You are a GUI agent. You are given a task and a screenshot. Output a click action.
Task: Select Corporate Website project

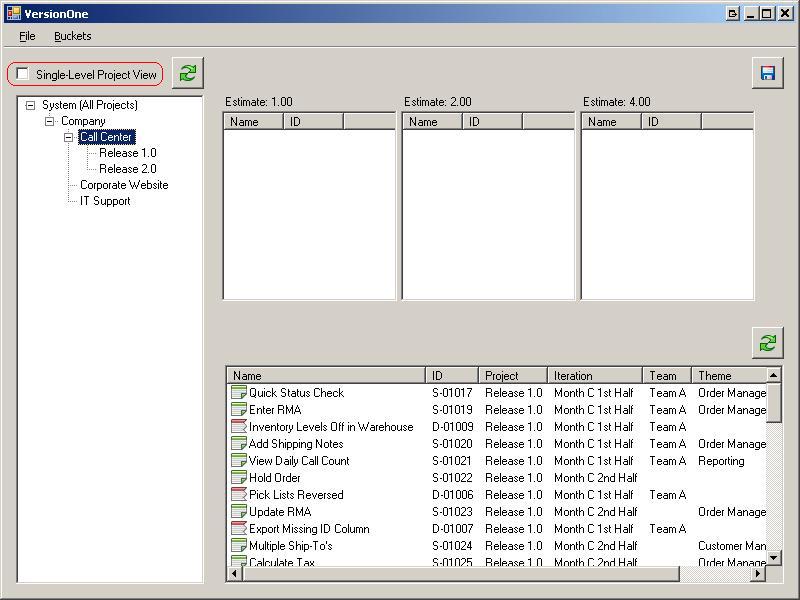(x=124, y=185)
